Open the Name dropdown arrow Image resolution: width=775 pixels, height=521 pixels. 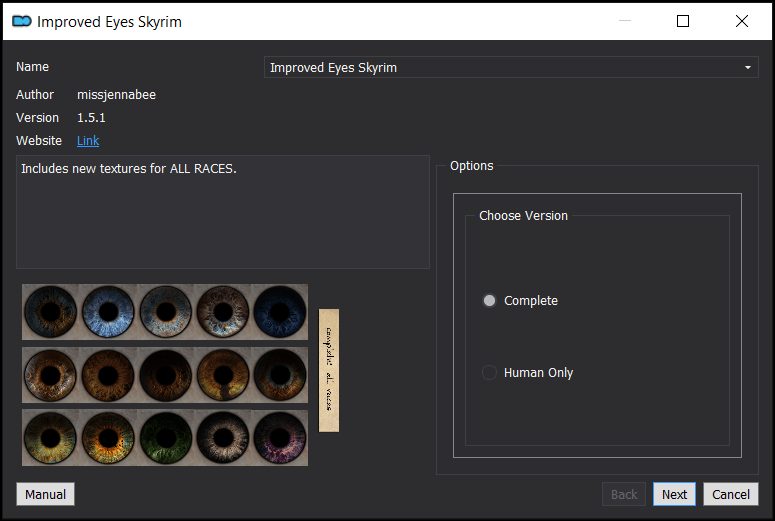click(x=748, y=67)
